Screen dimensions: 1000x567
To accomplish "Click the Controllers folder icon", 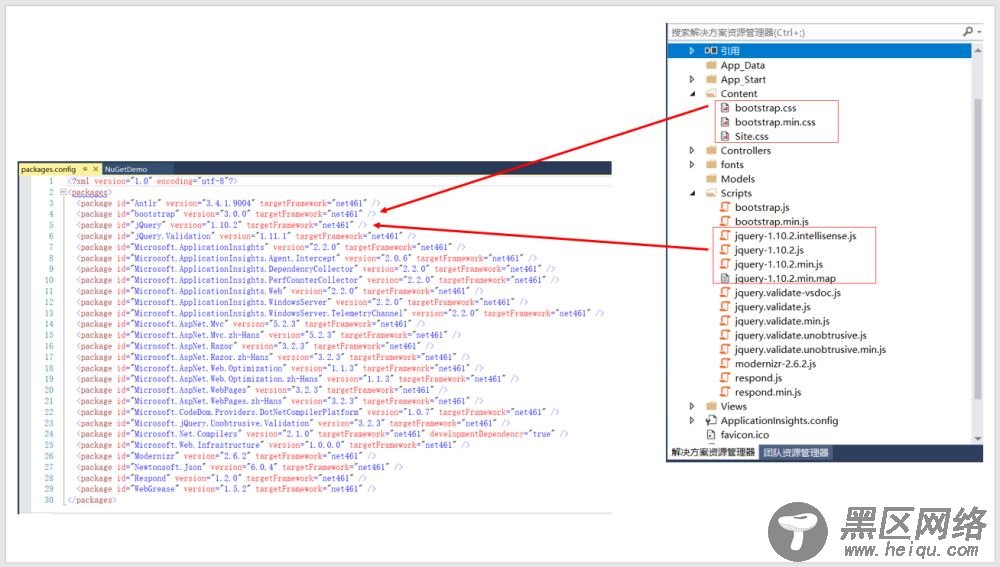I will point(711,151).
